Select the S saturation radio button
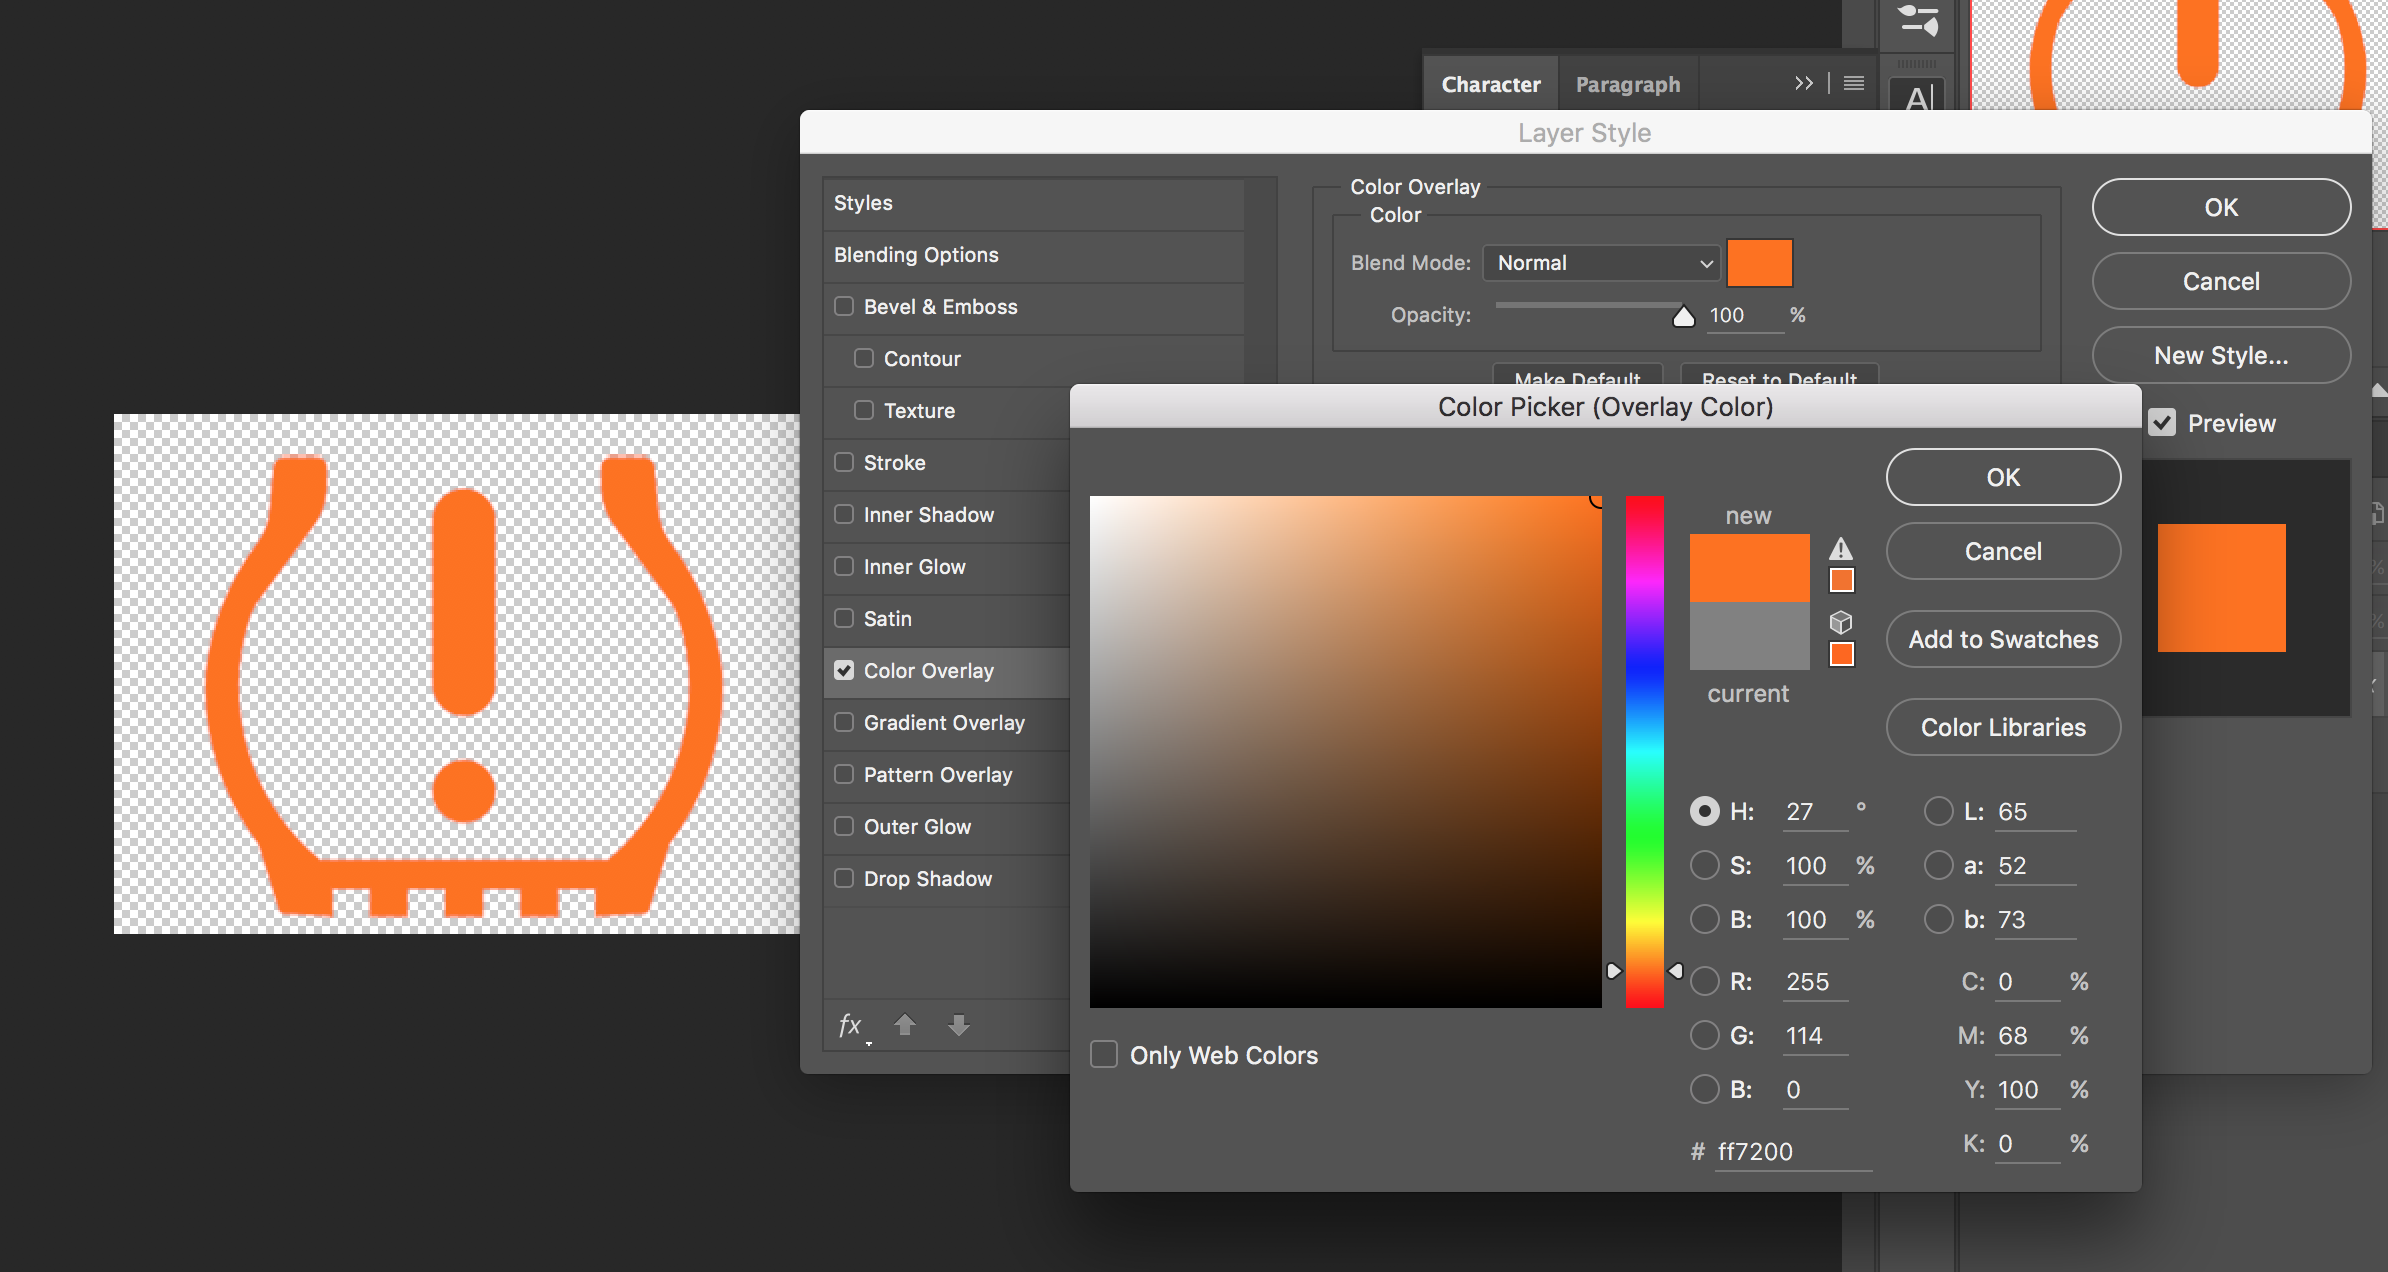This screenshot has height=1272, width=2388. (x=1705, y=865)
